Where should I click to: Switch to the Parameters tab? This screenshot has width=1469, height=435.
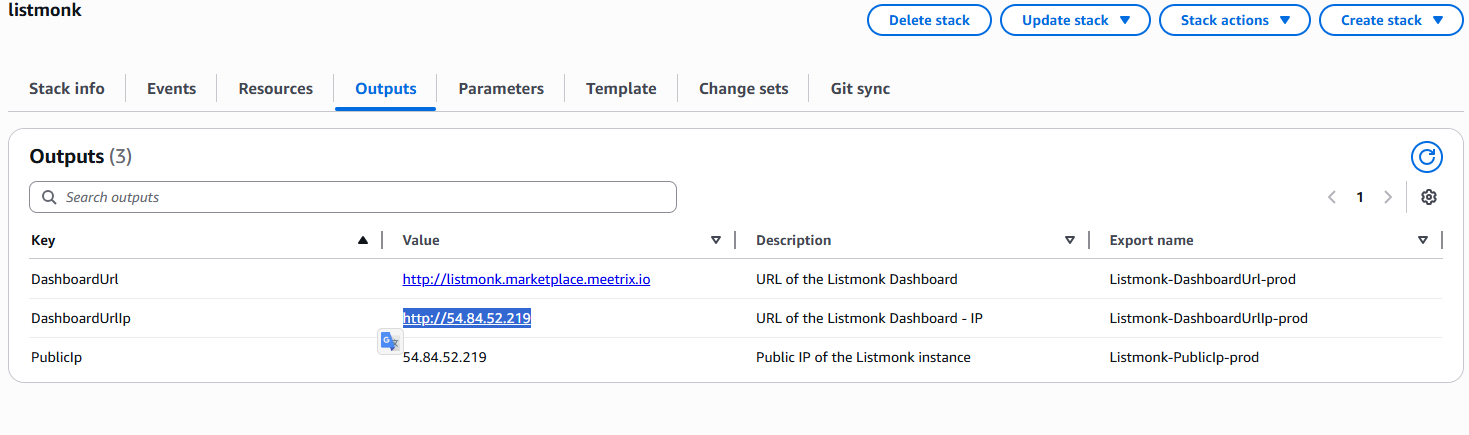(501, 88)
